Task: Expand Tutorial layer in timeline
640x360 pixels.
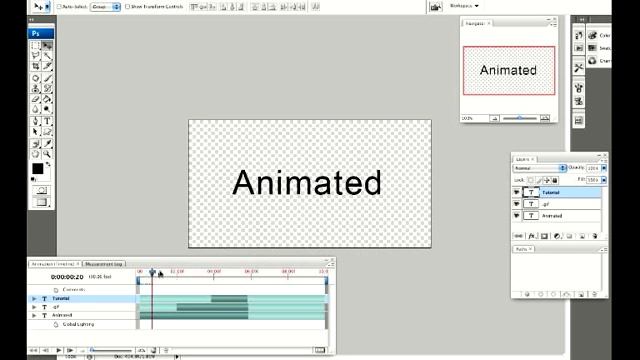Action: [34, 299]
